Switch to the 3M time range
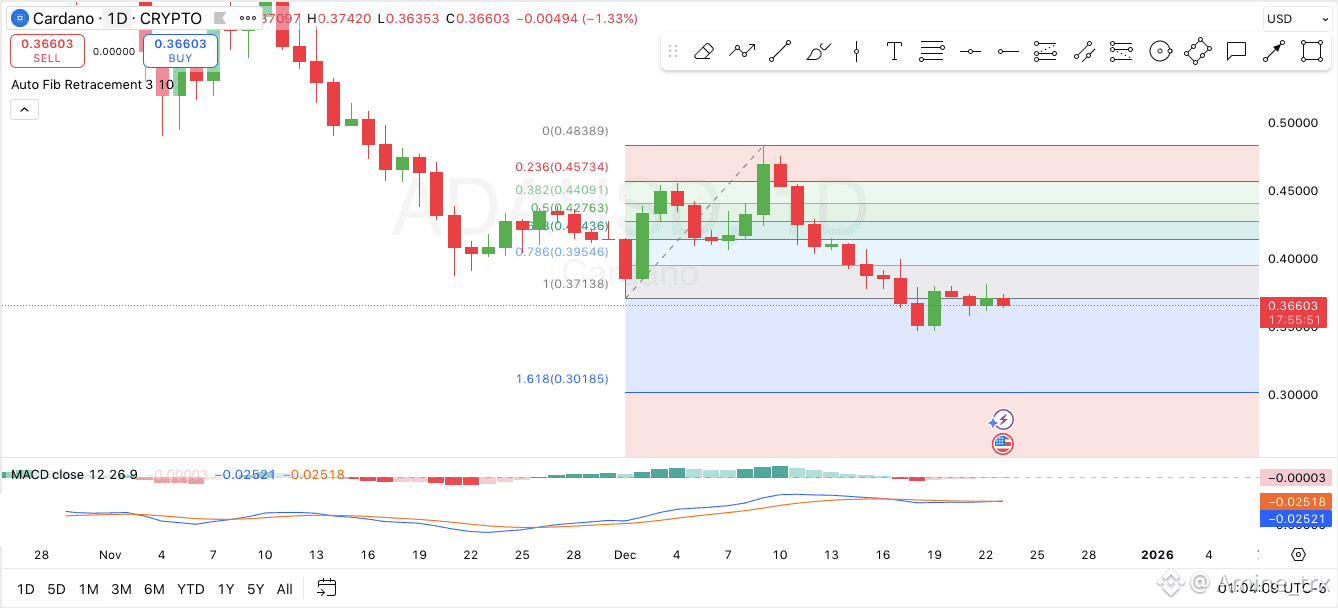This screenshot has height=608, width=1338. pyautogui.click(x=121, y=589)
